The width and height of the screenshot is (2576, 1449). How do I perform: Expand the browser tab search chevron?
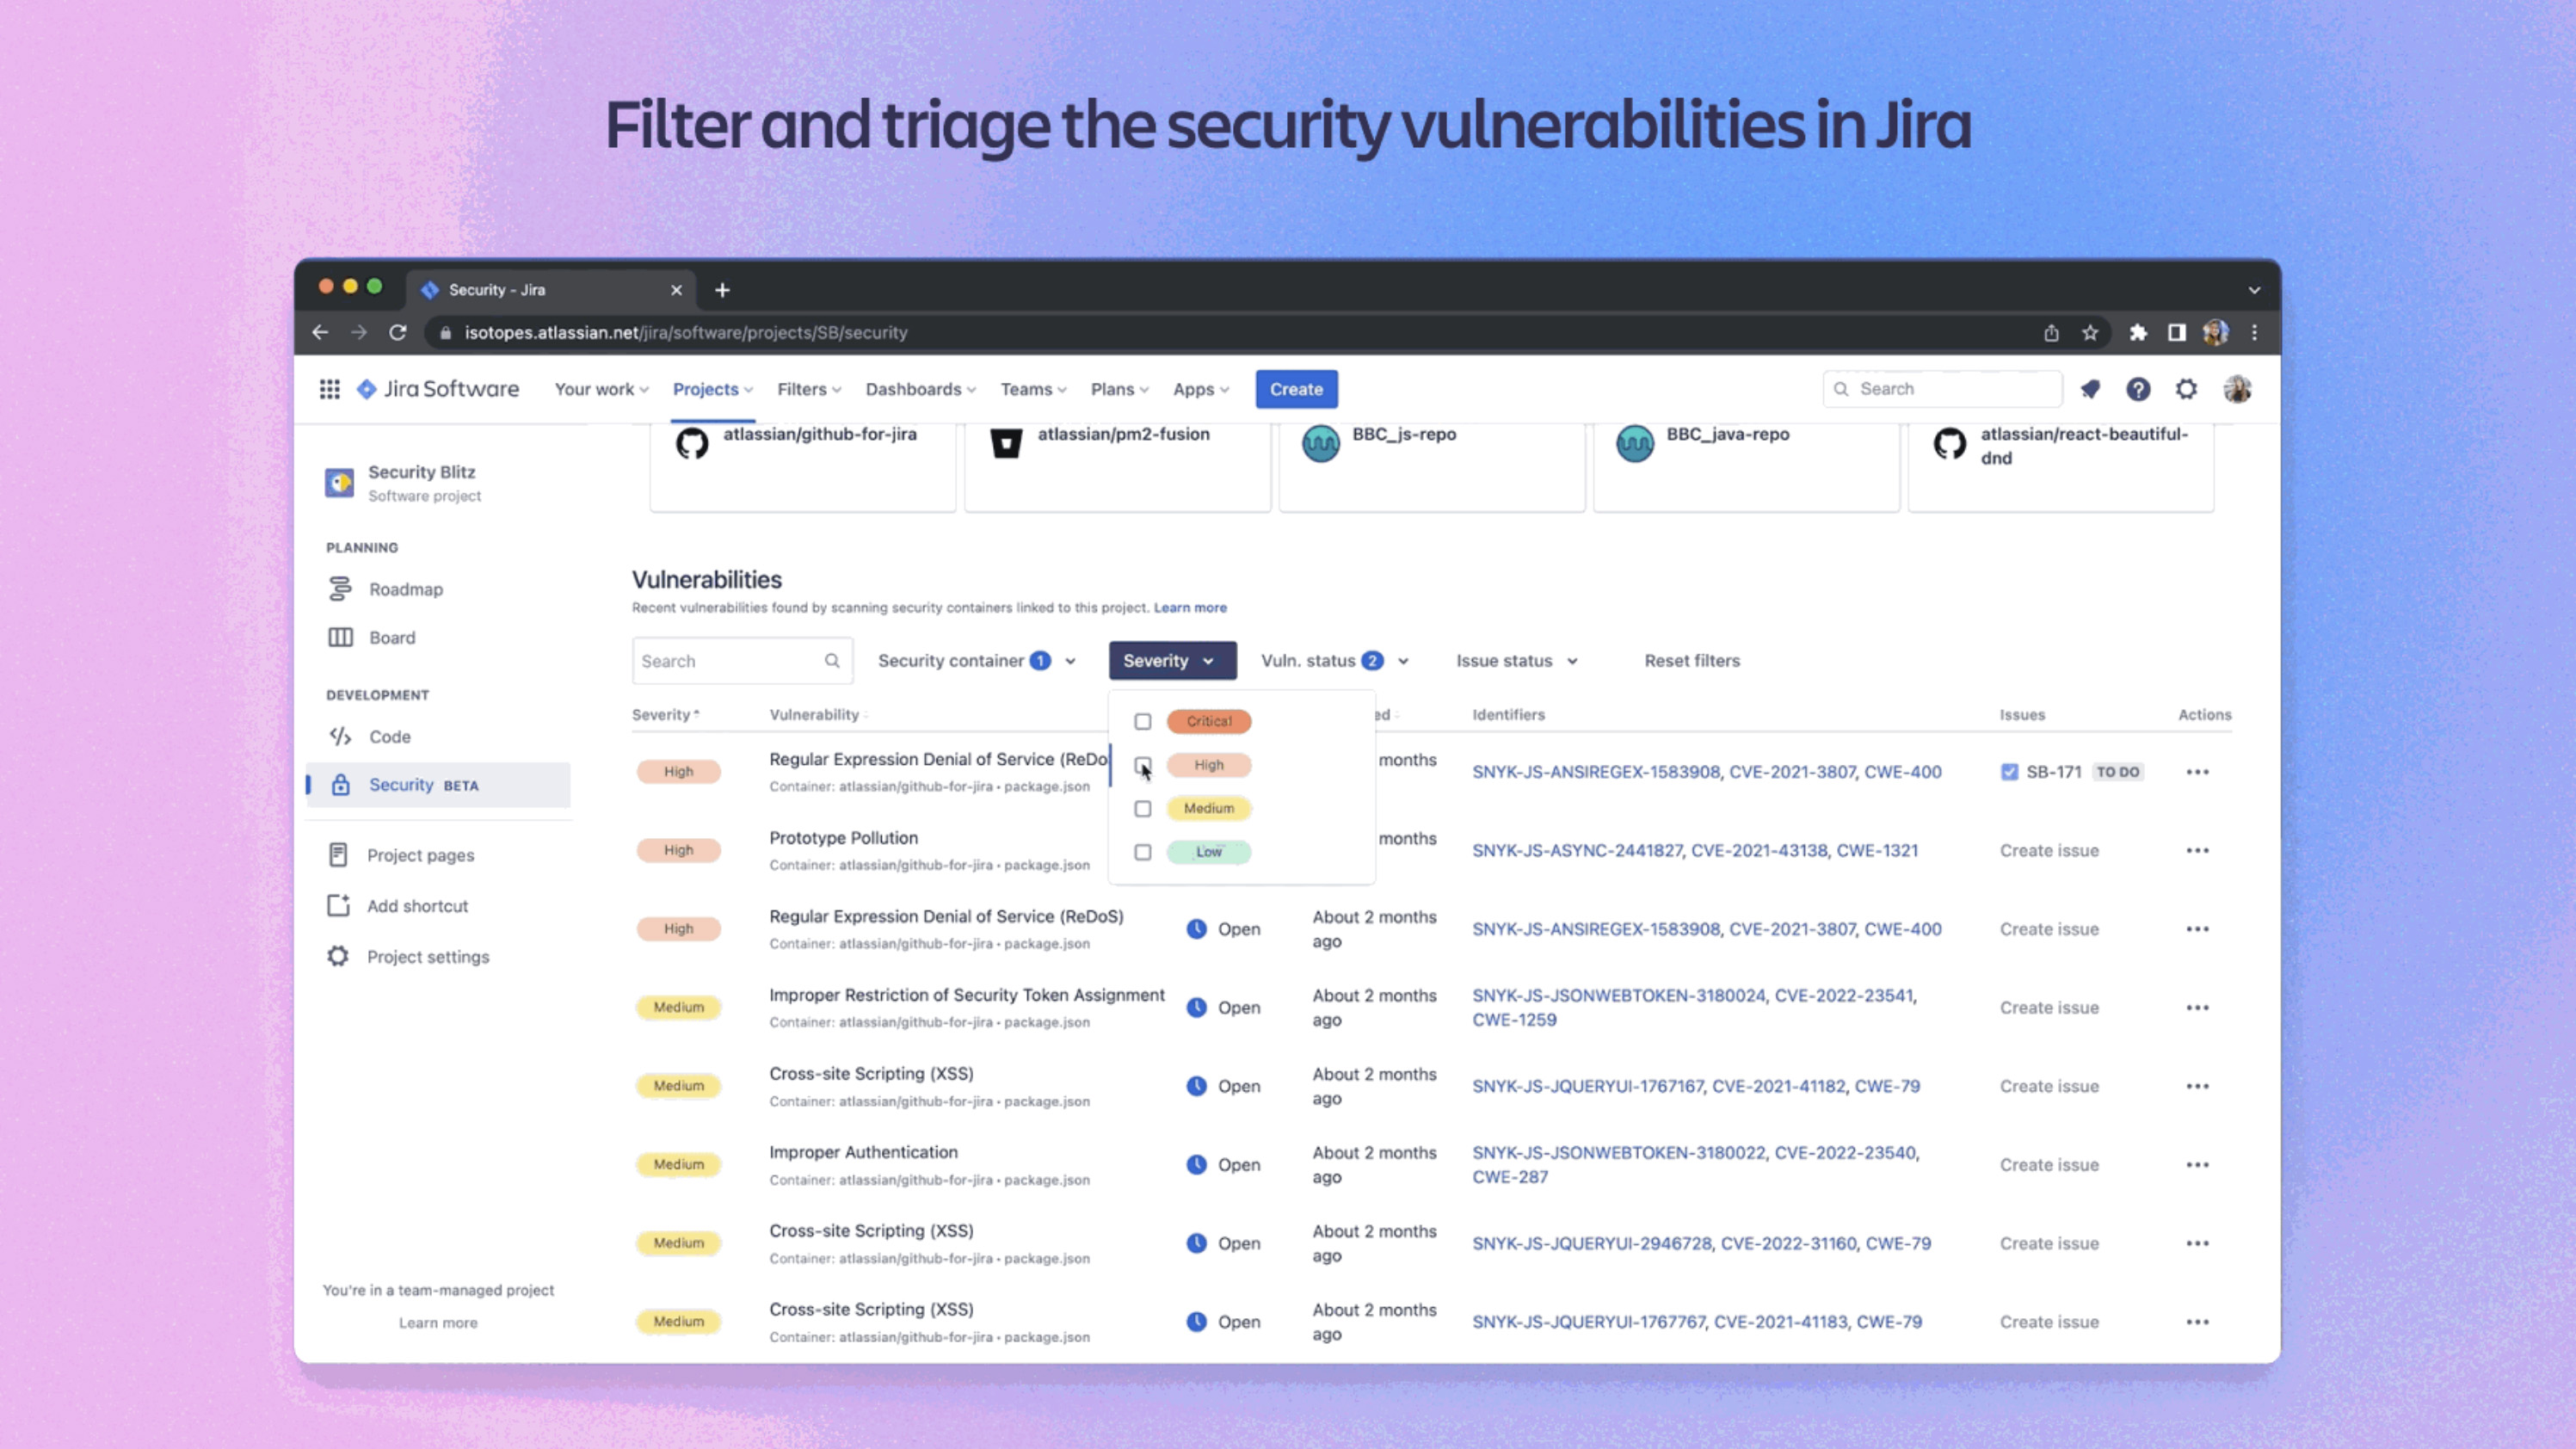[x=2254, y=290]
